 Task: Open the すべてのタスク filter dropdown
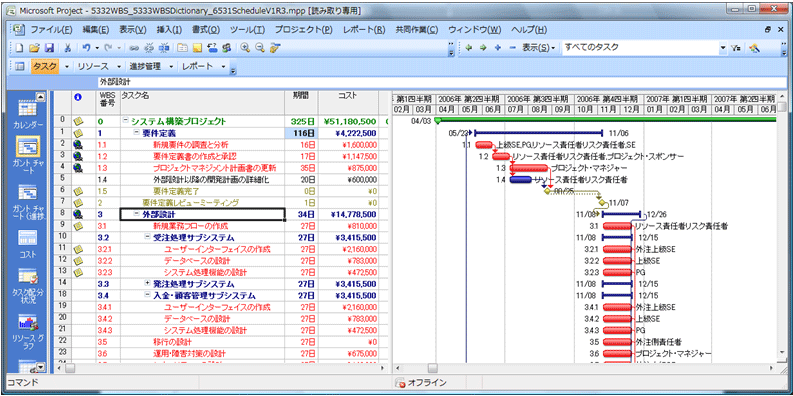tap(723, 48)
